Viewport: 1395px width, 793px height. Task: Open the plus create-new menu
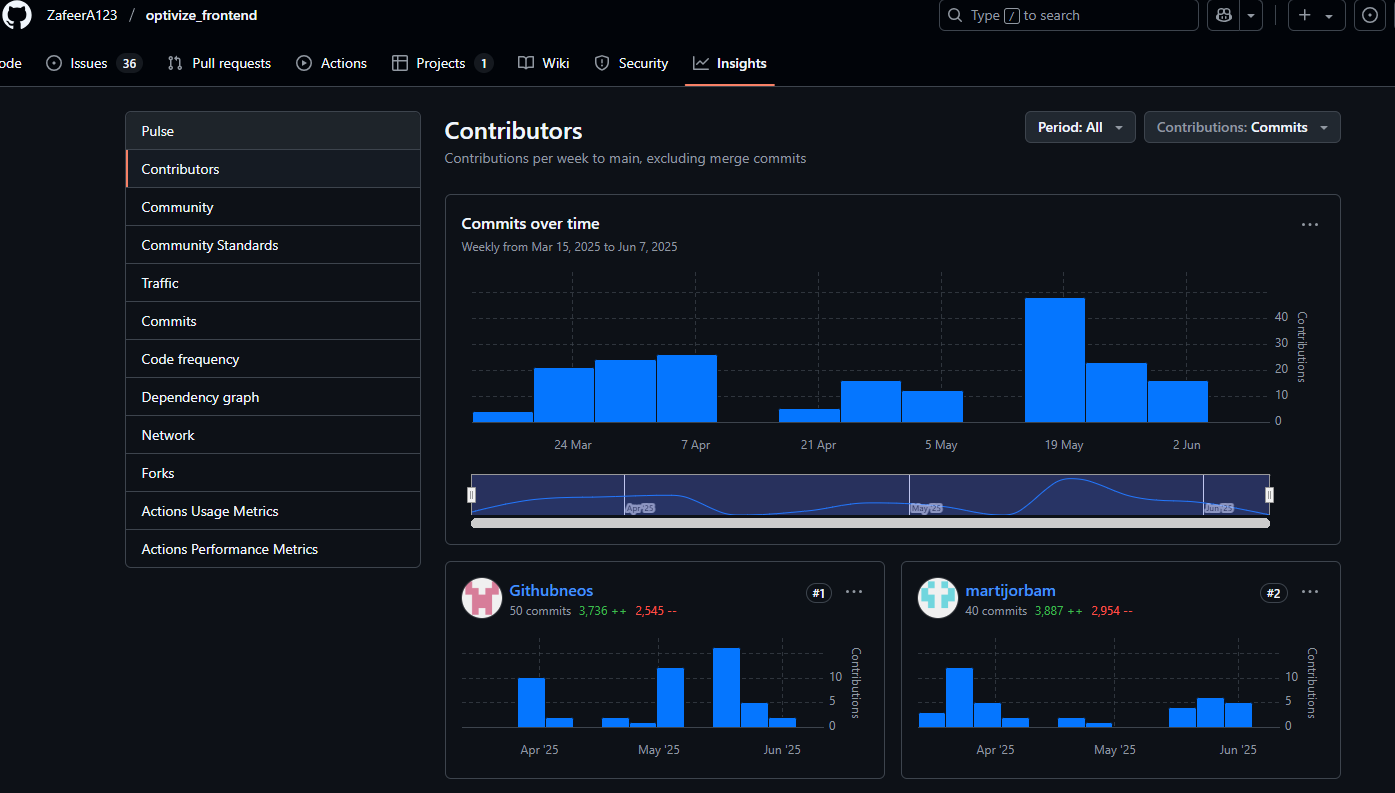[x=1316, y=15]
